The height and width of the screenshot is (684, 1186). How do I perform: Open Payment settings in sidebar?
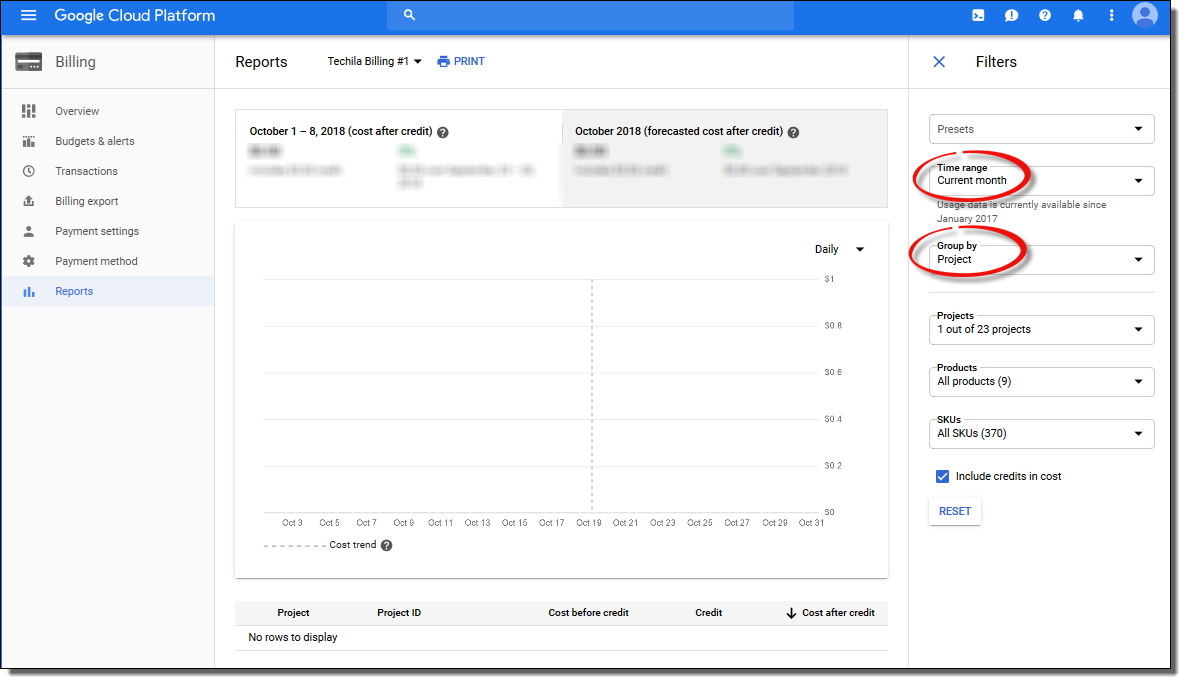pos(97,231)
